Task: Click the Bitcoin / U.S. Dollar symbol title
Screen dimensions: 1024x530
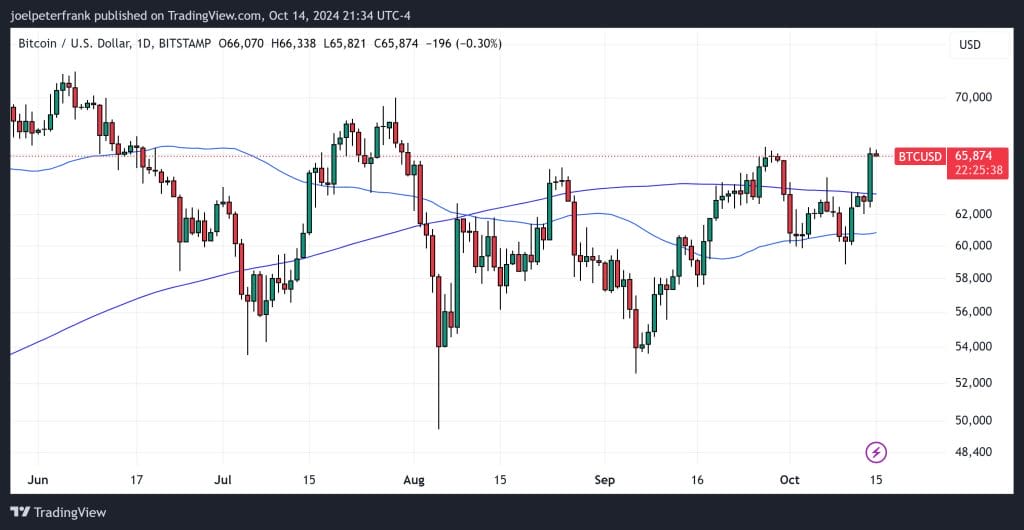Action: pos(79,44)
